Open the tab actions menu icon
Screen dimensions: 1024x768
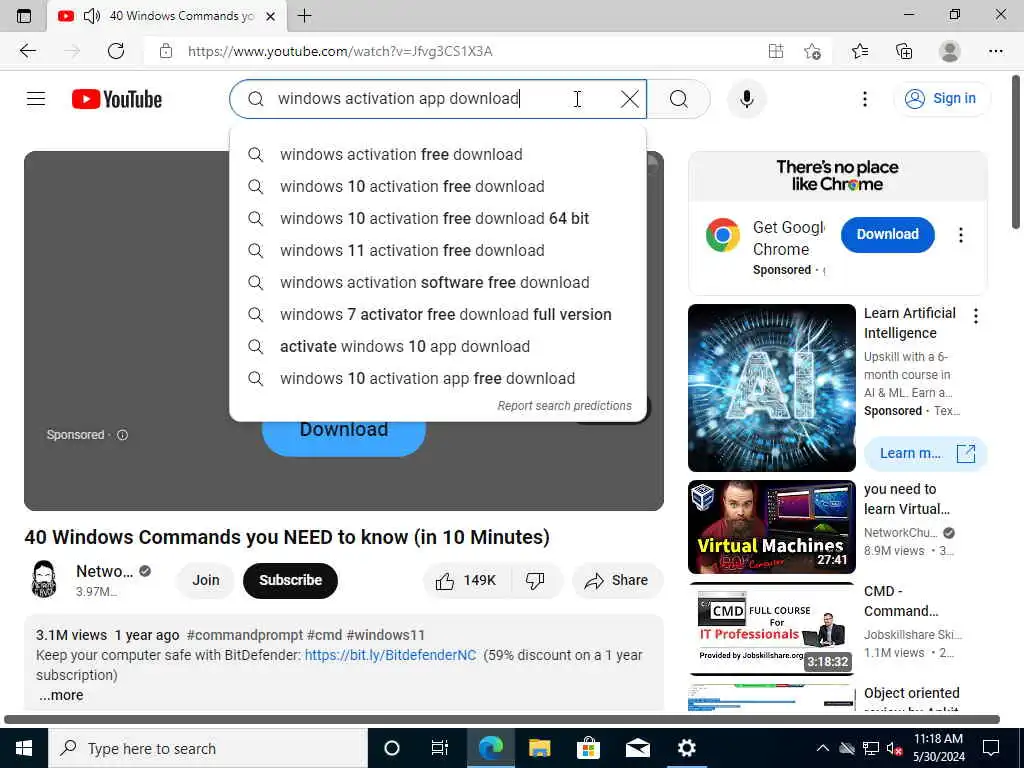click(24, 16)
